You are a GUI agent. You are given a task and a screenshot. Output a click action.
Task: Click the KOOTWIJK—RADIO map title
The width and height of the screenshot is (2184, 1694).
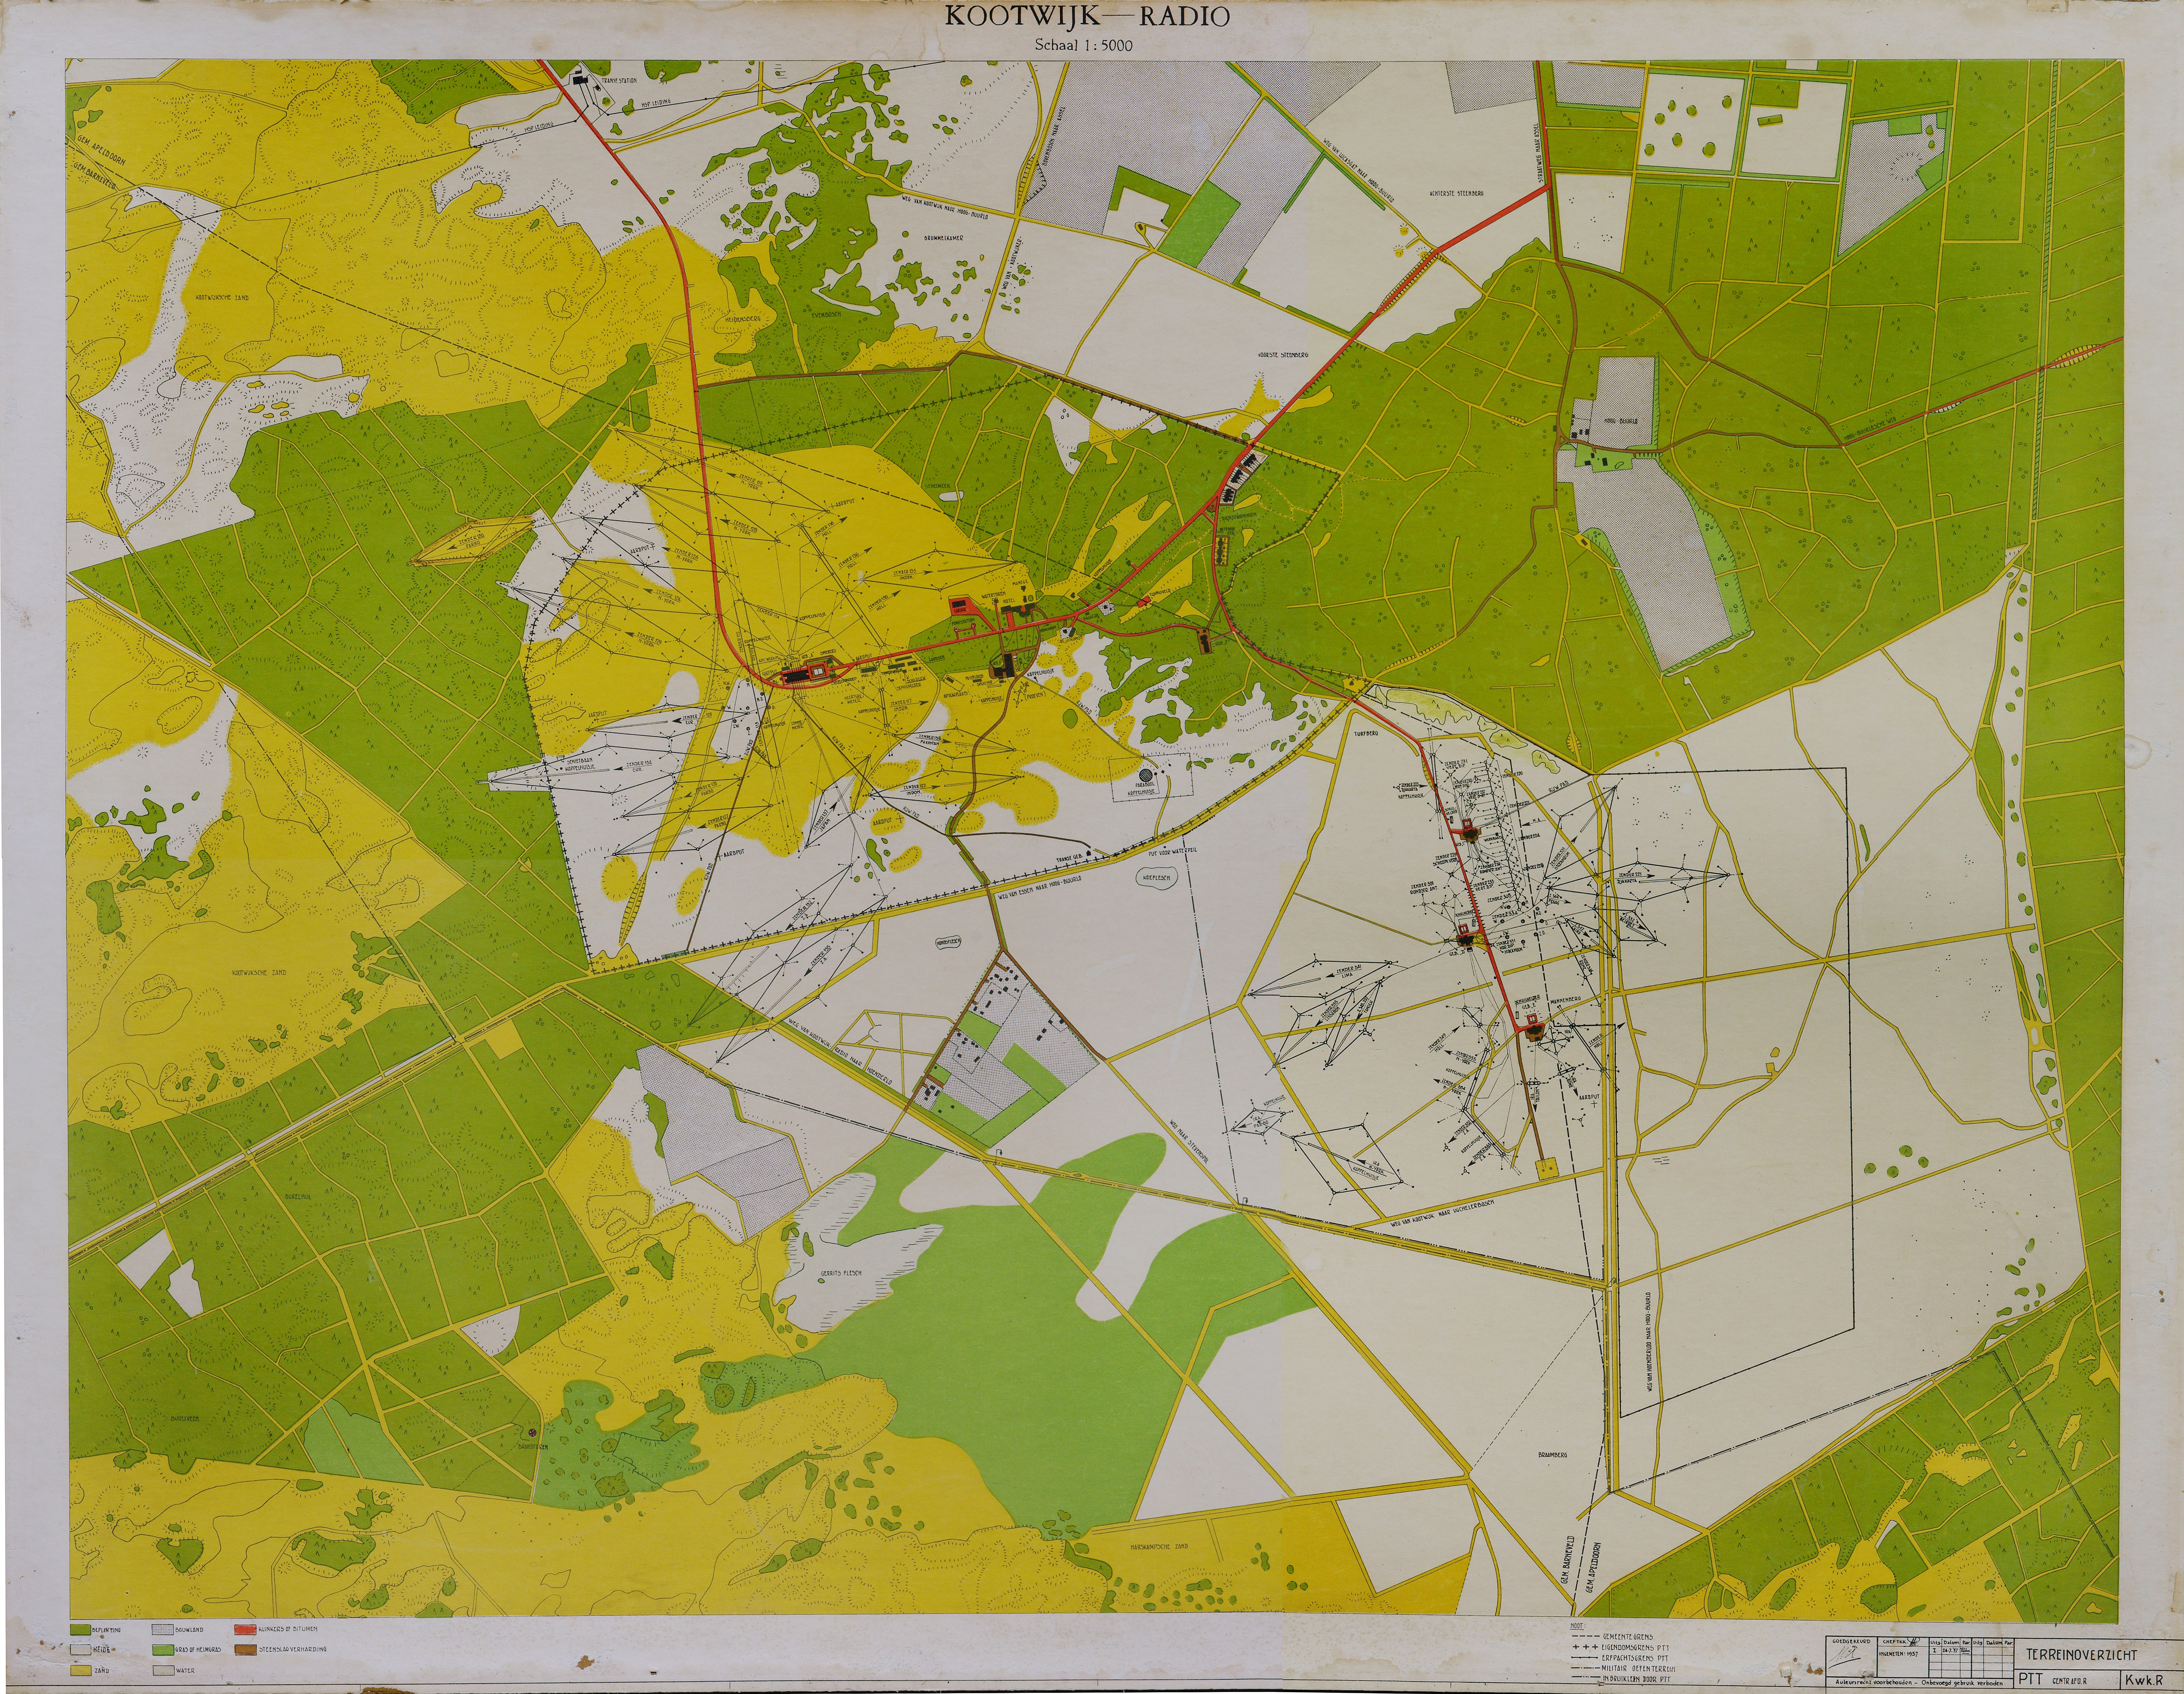1088,16
